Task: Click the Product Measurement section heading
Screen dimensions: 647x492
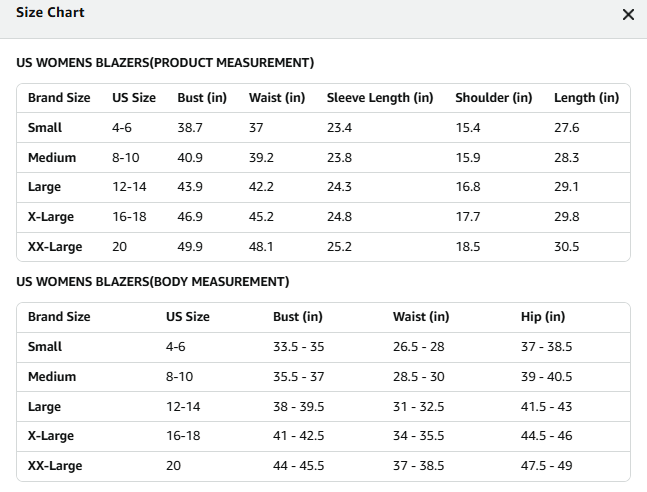Action: pyautogui.click(x=165, y=63)
